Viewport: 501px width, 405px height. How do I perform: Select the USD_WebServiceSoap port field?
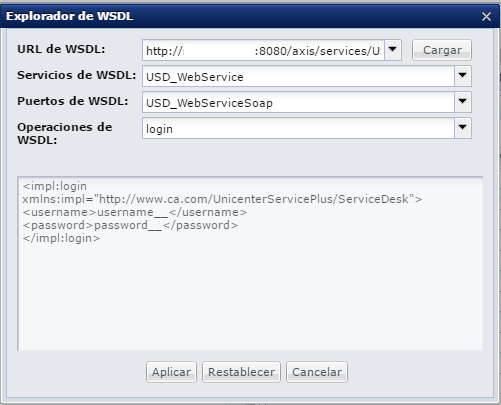point(298,102)
